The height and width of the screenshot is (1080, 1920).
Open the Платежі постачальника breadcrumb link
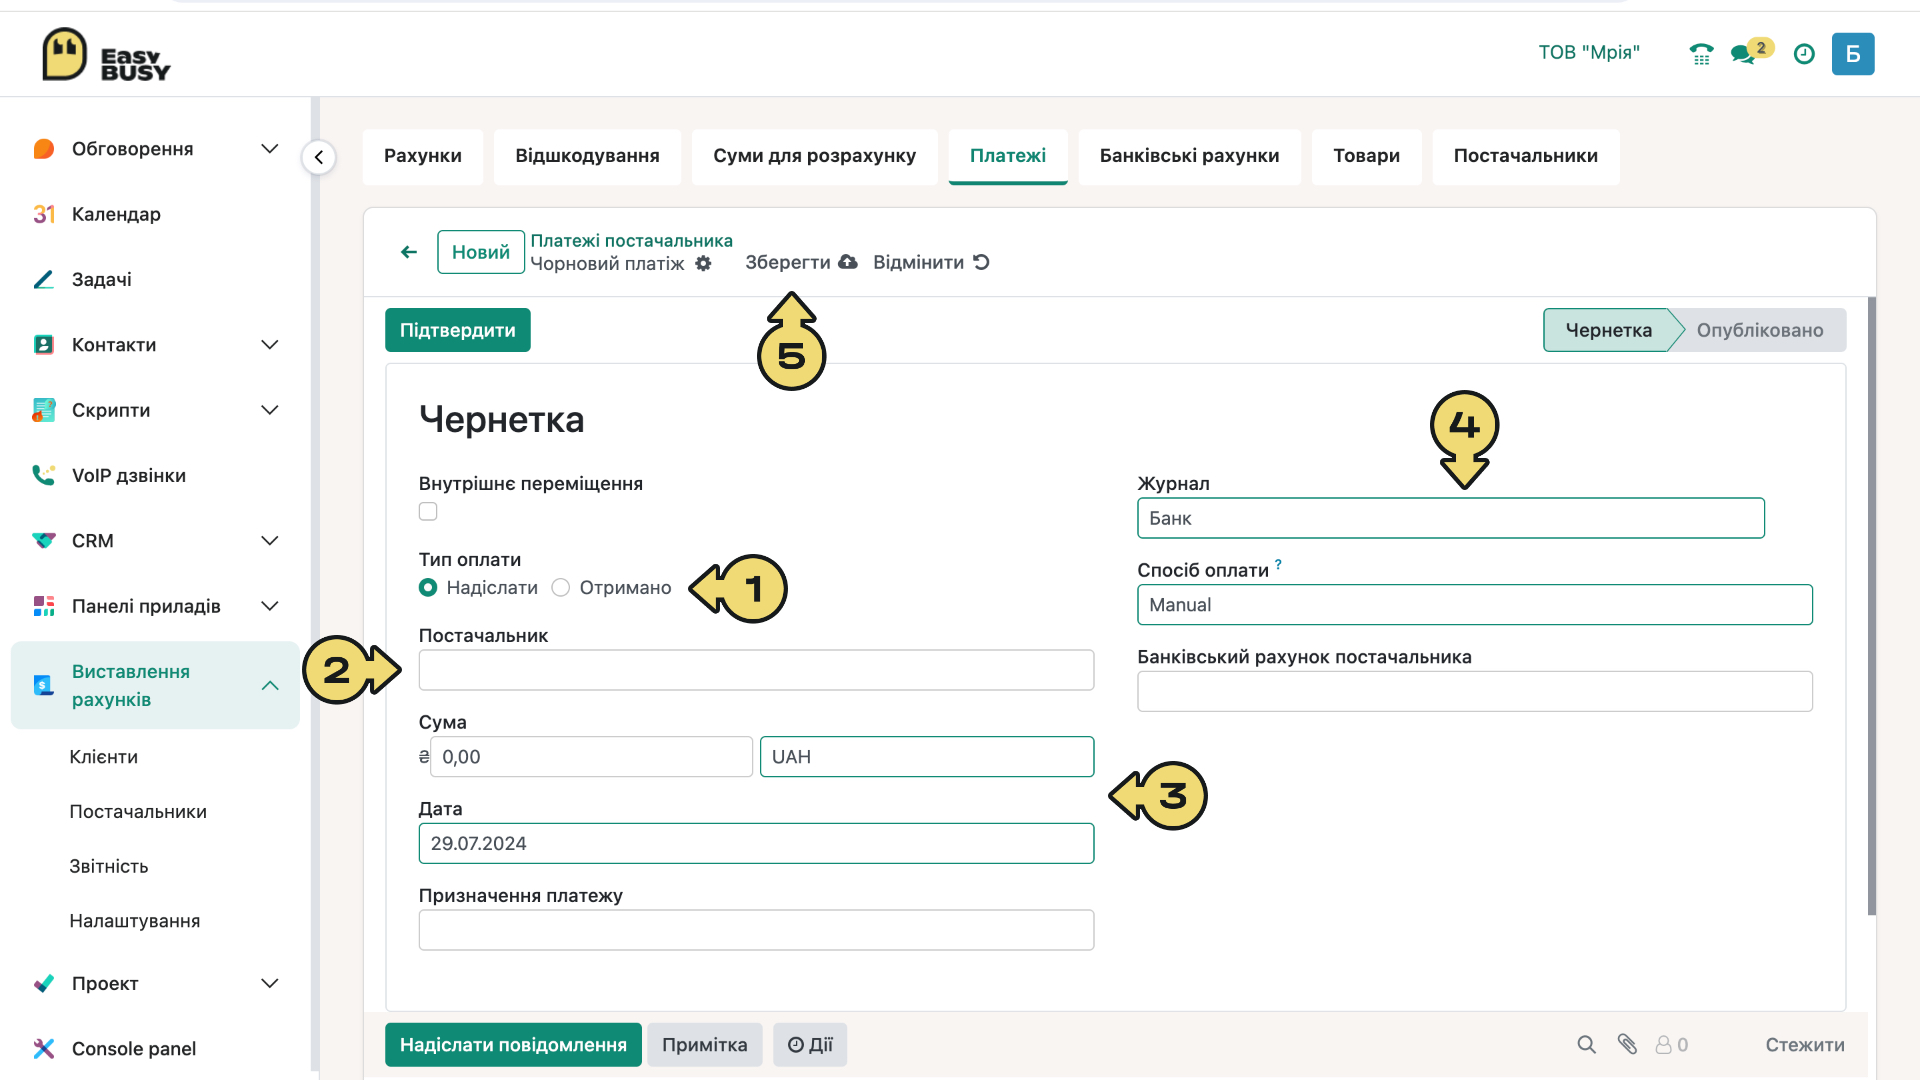coord(631,241)
